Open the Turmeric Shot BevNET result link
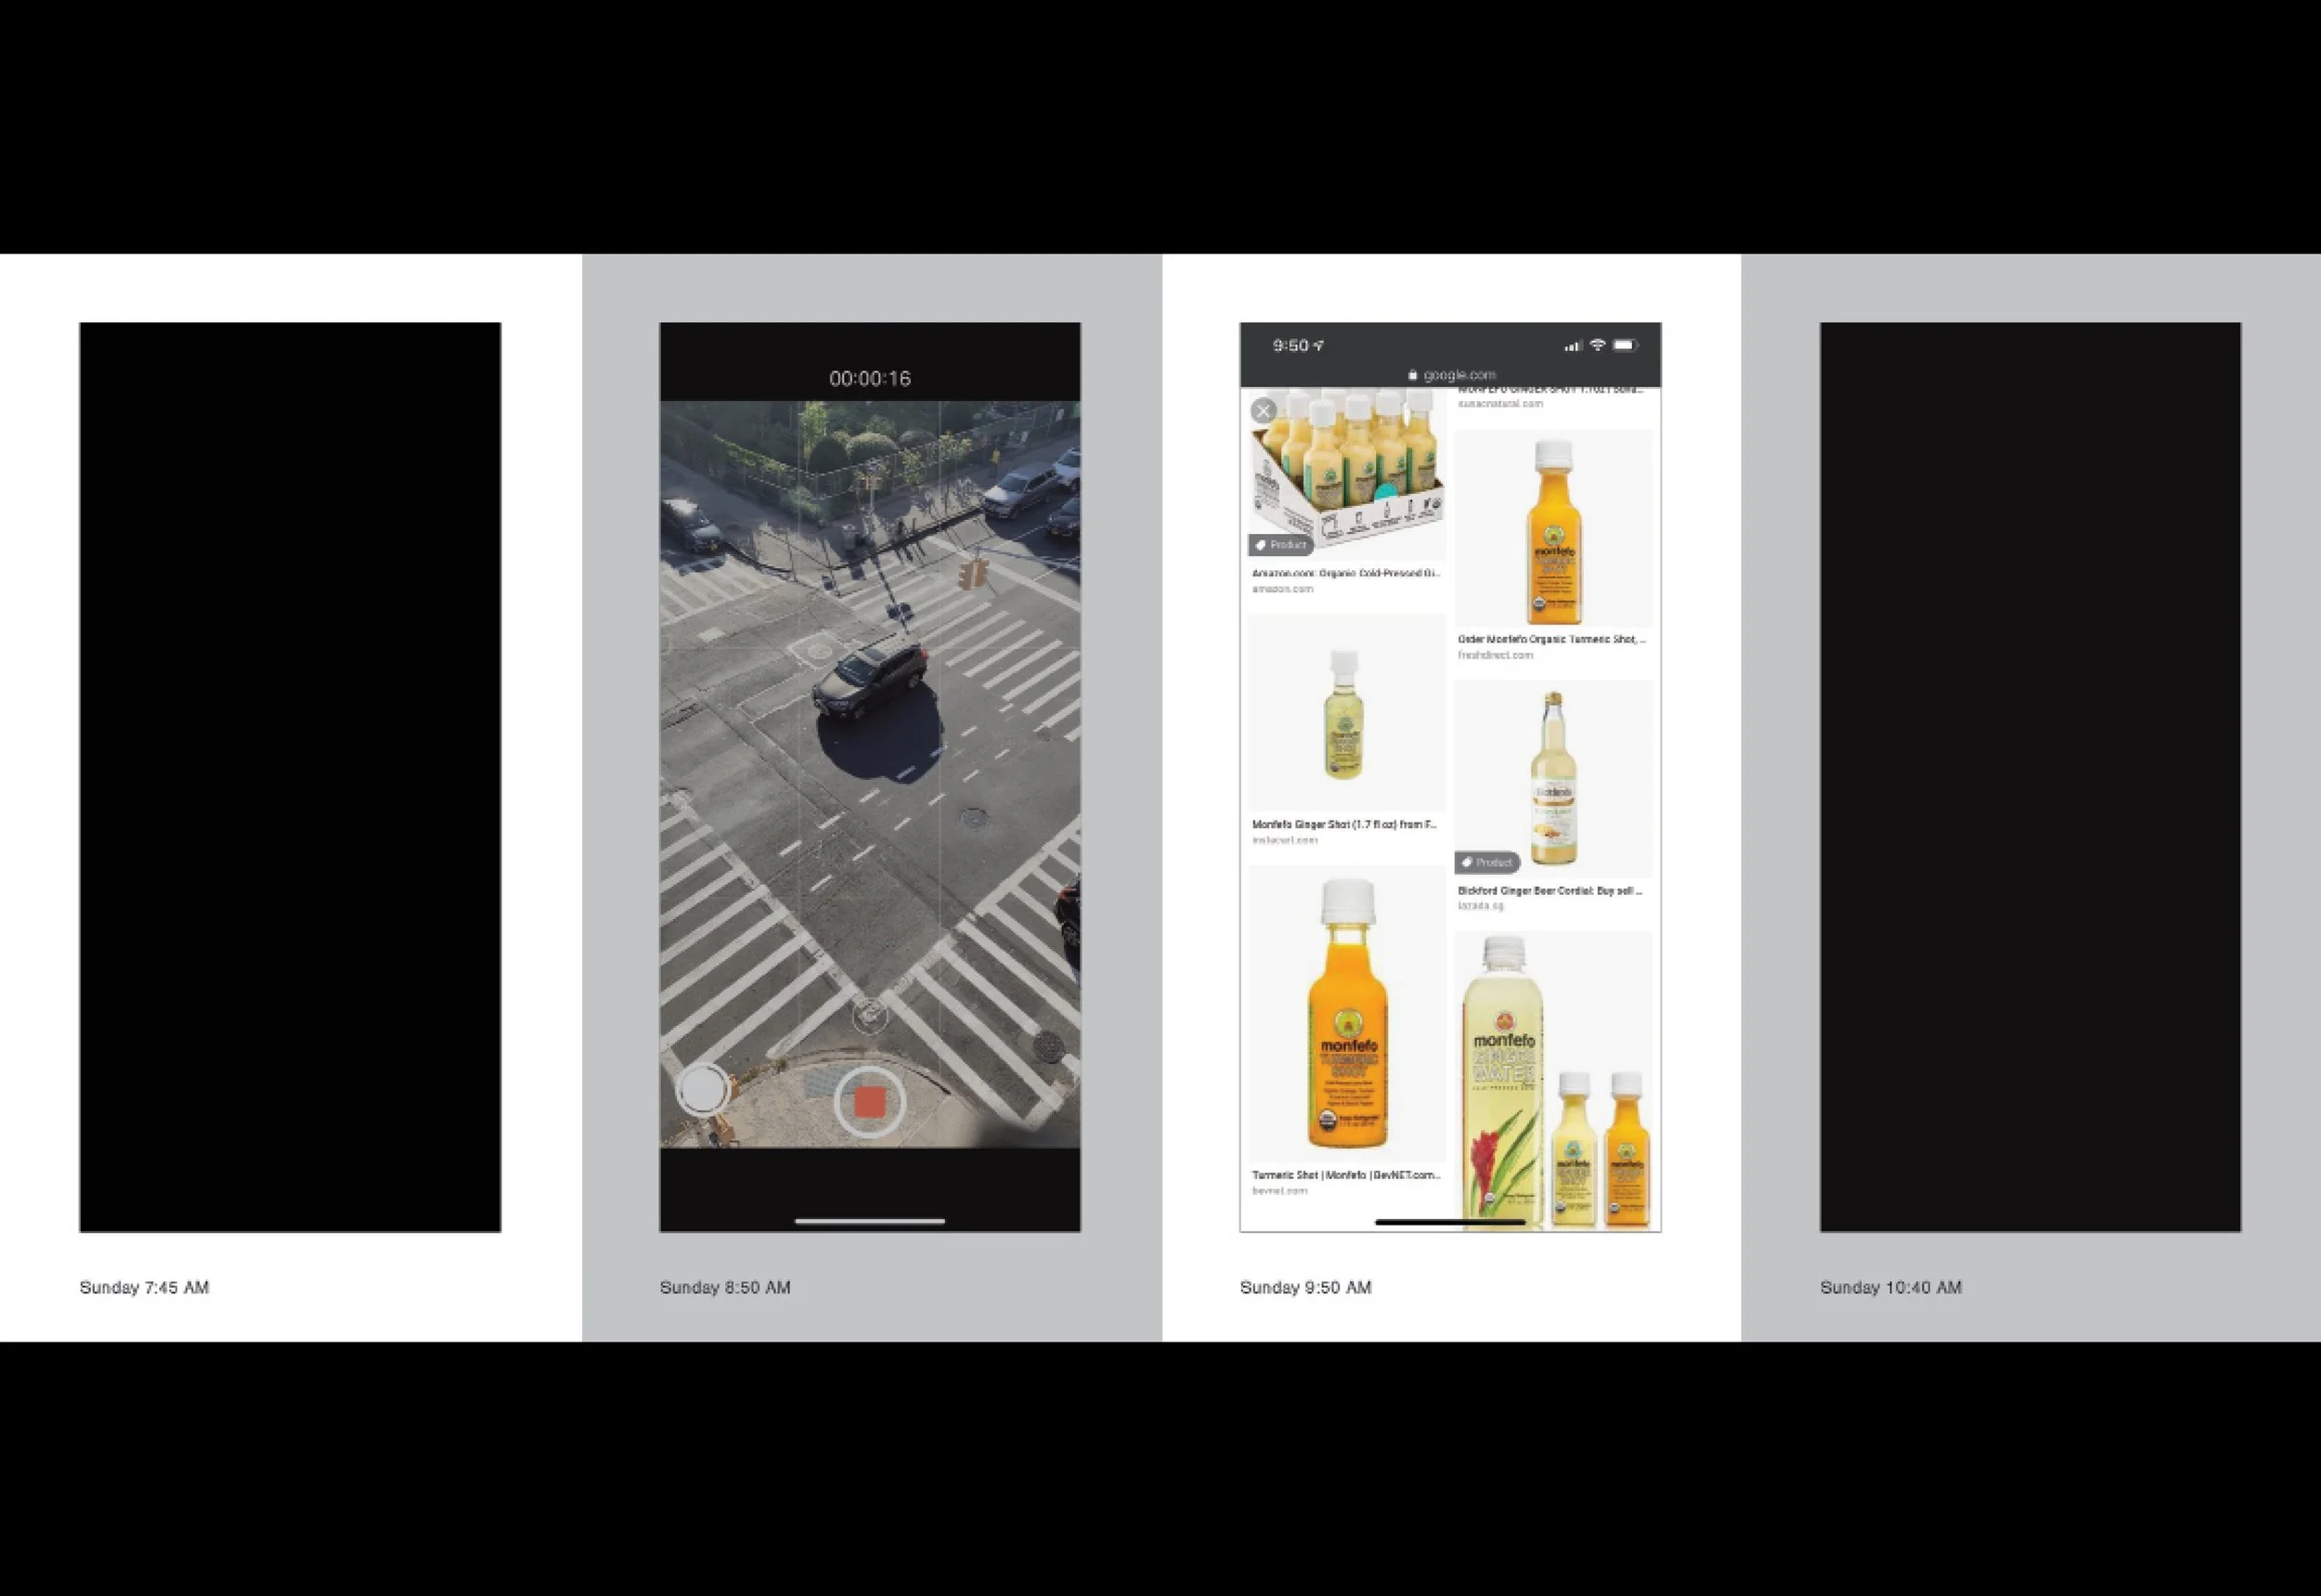This screenshot has height=1596, width=2321. pos(1345,1175)
